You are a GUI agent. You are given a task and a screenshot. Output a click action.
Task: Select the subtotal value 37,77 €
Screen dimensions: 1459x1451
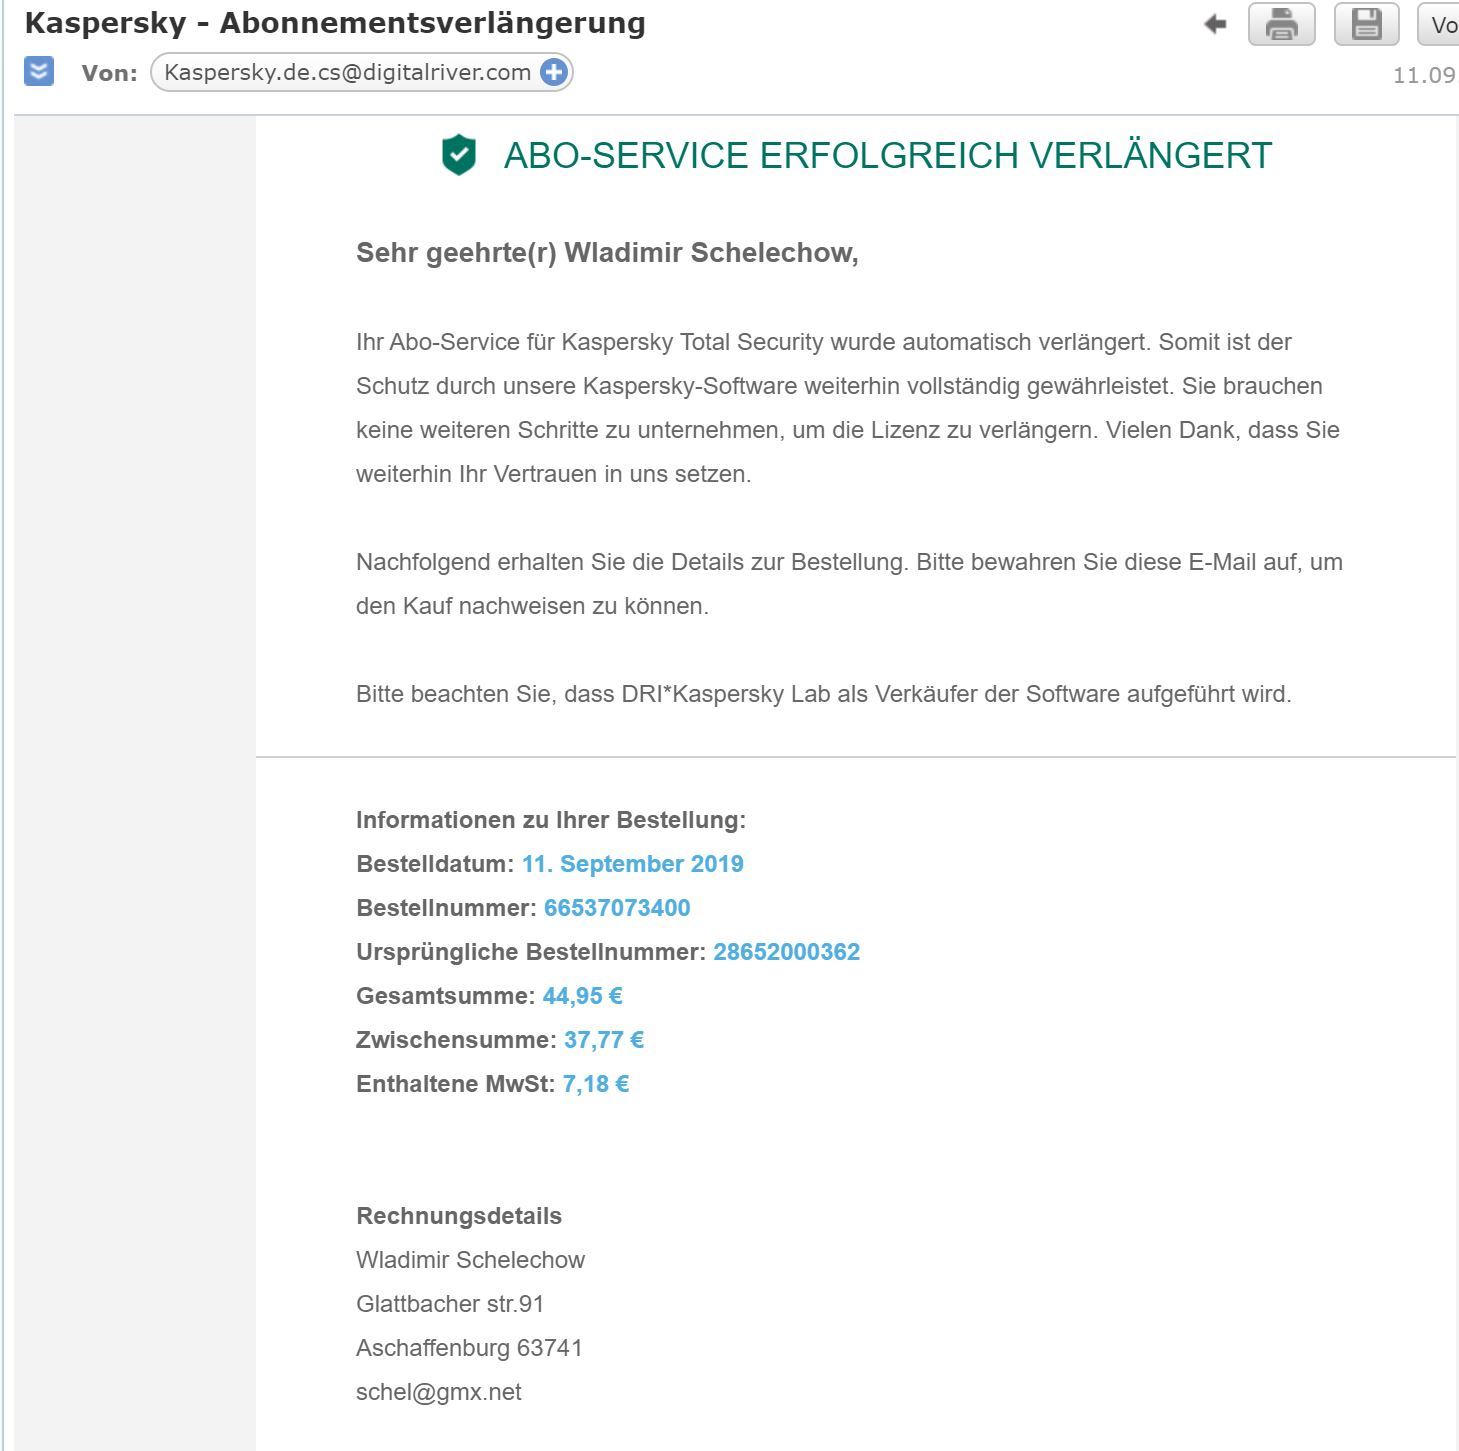pyautogui.click(x=604, y=1040)
